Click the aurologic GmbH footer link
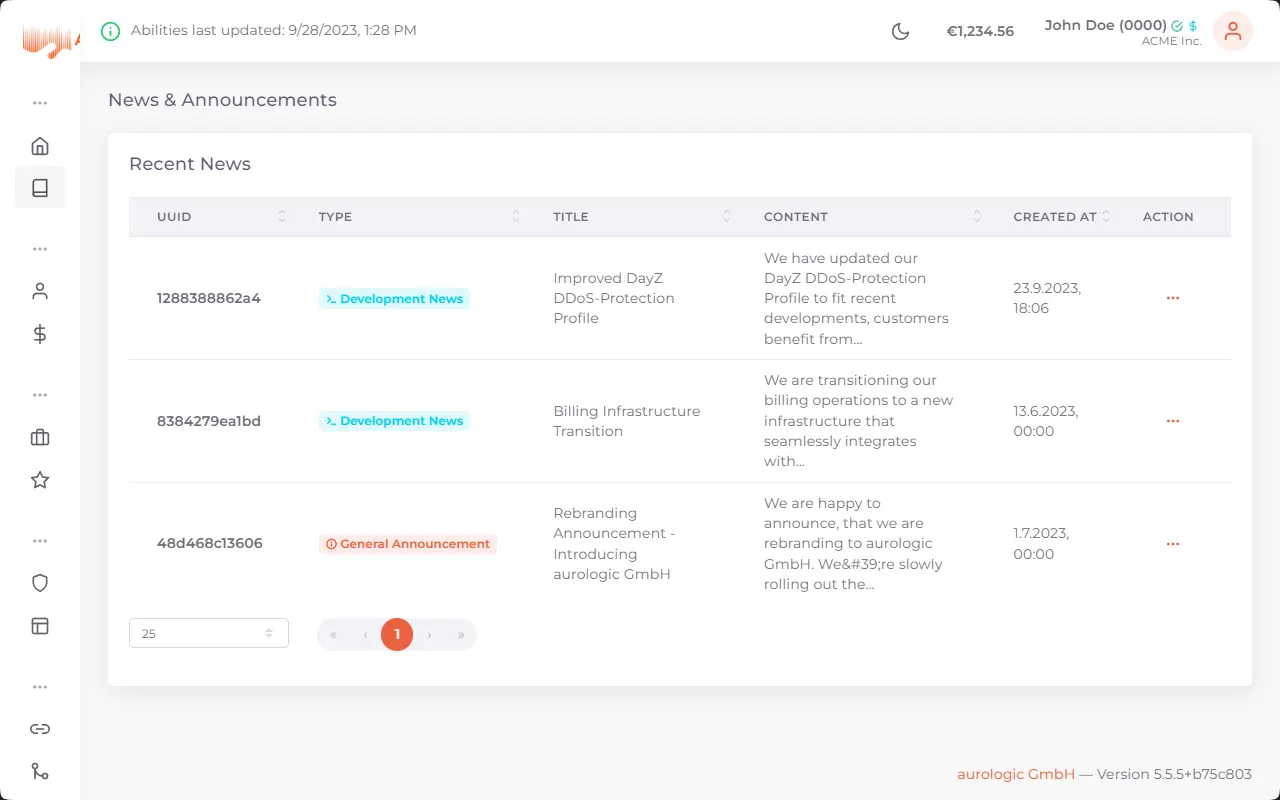1280x800 pixels. [x=1015, y=774]
